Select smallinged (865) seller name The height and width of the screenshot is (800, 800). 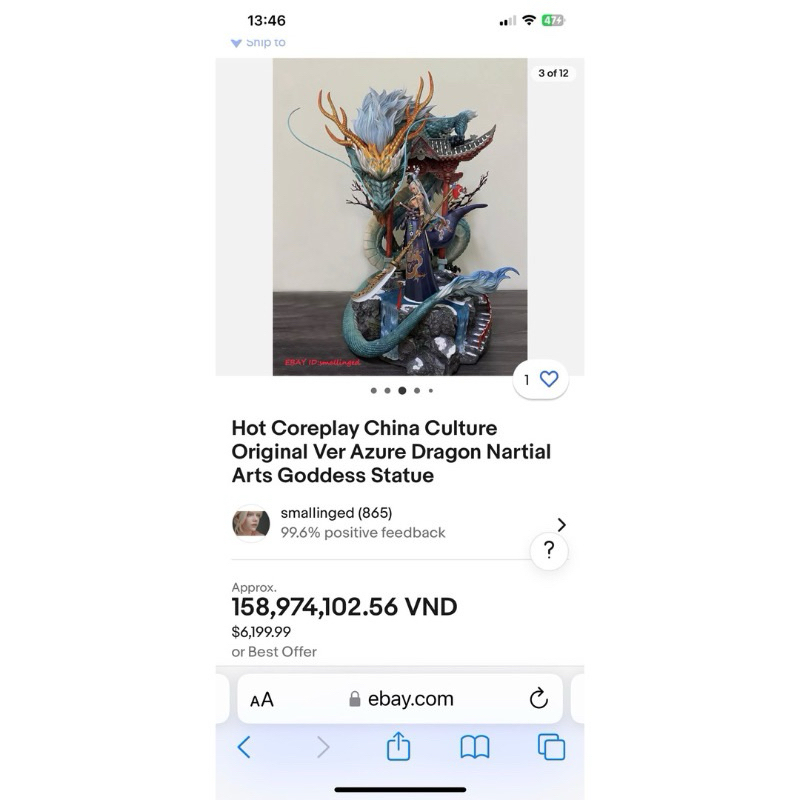pyautogui.click(x=336, y=513)
